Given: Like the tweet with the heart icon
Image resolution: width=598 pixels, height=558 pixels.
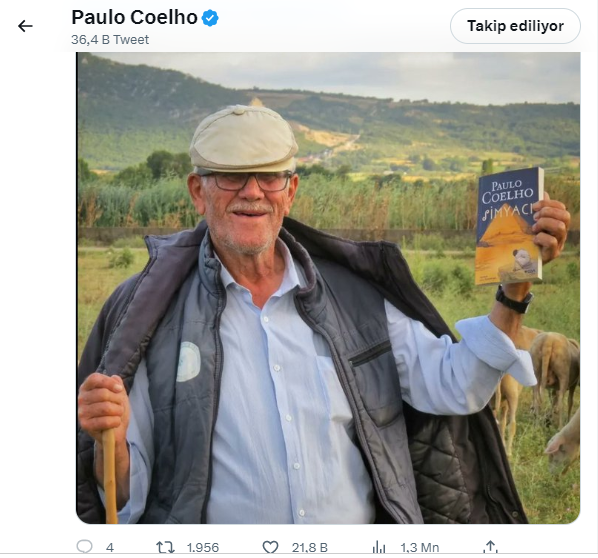Looking at the screenshot, I should pos(270,547).
